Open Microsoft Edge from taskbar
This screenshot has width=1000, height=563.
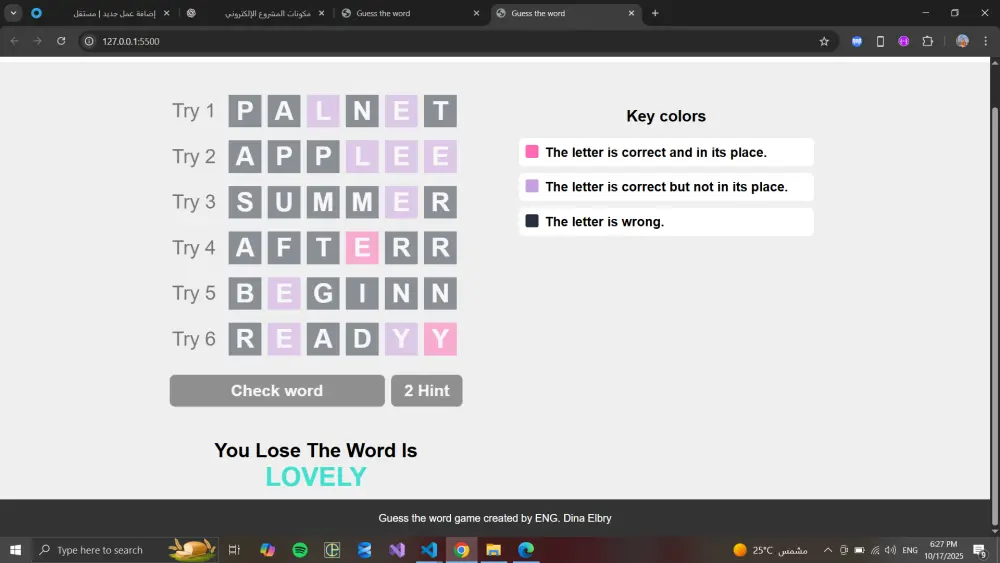[526, 550]
